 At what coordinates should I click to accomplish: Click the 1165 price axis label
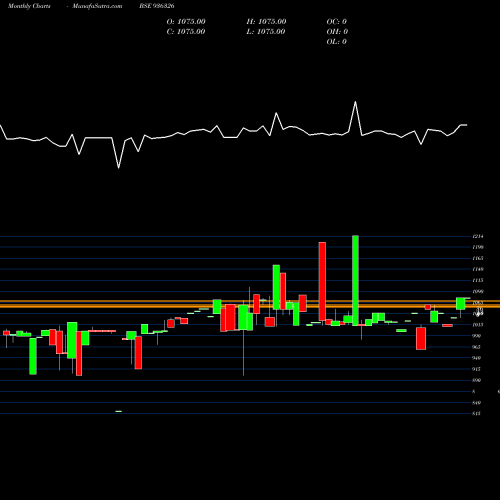(x=478, y=258)
